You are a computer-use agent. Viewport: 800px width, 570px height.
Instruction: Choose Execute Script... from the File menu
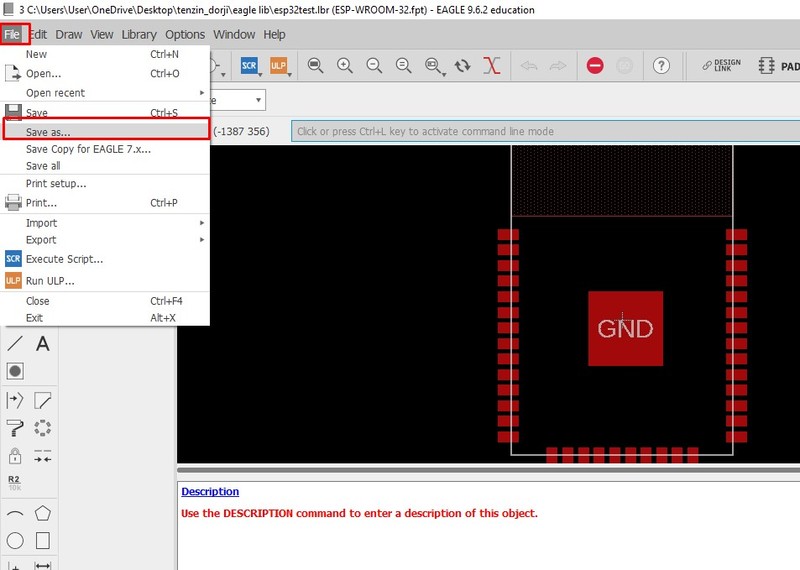click(x=105, y=259)
